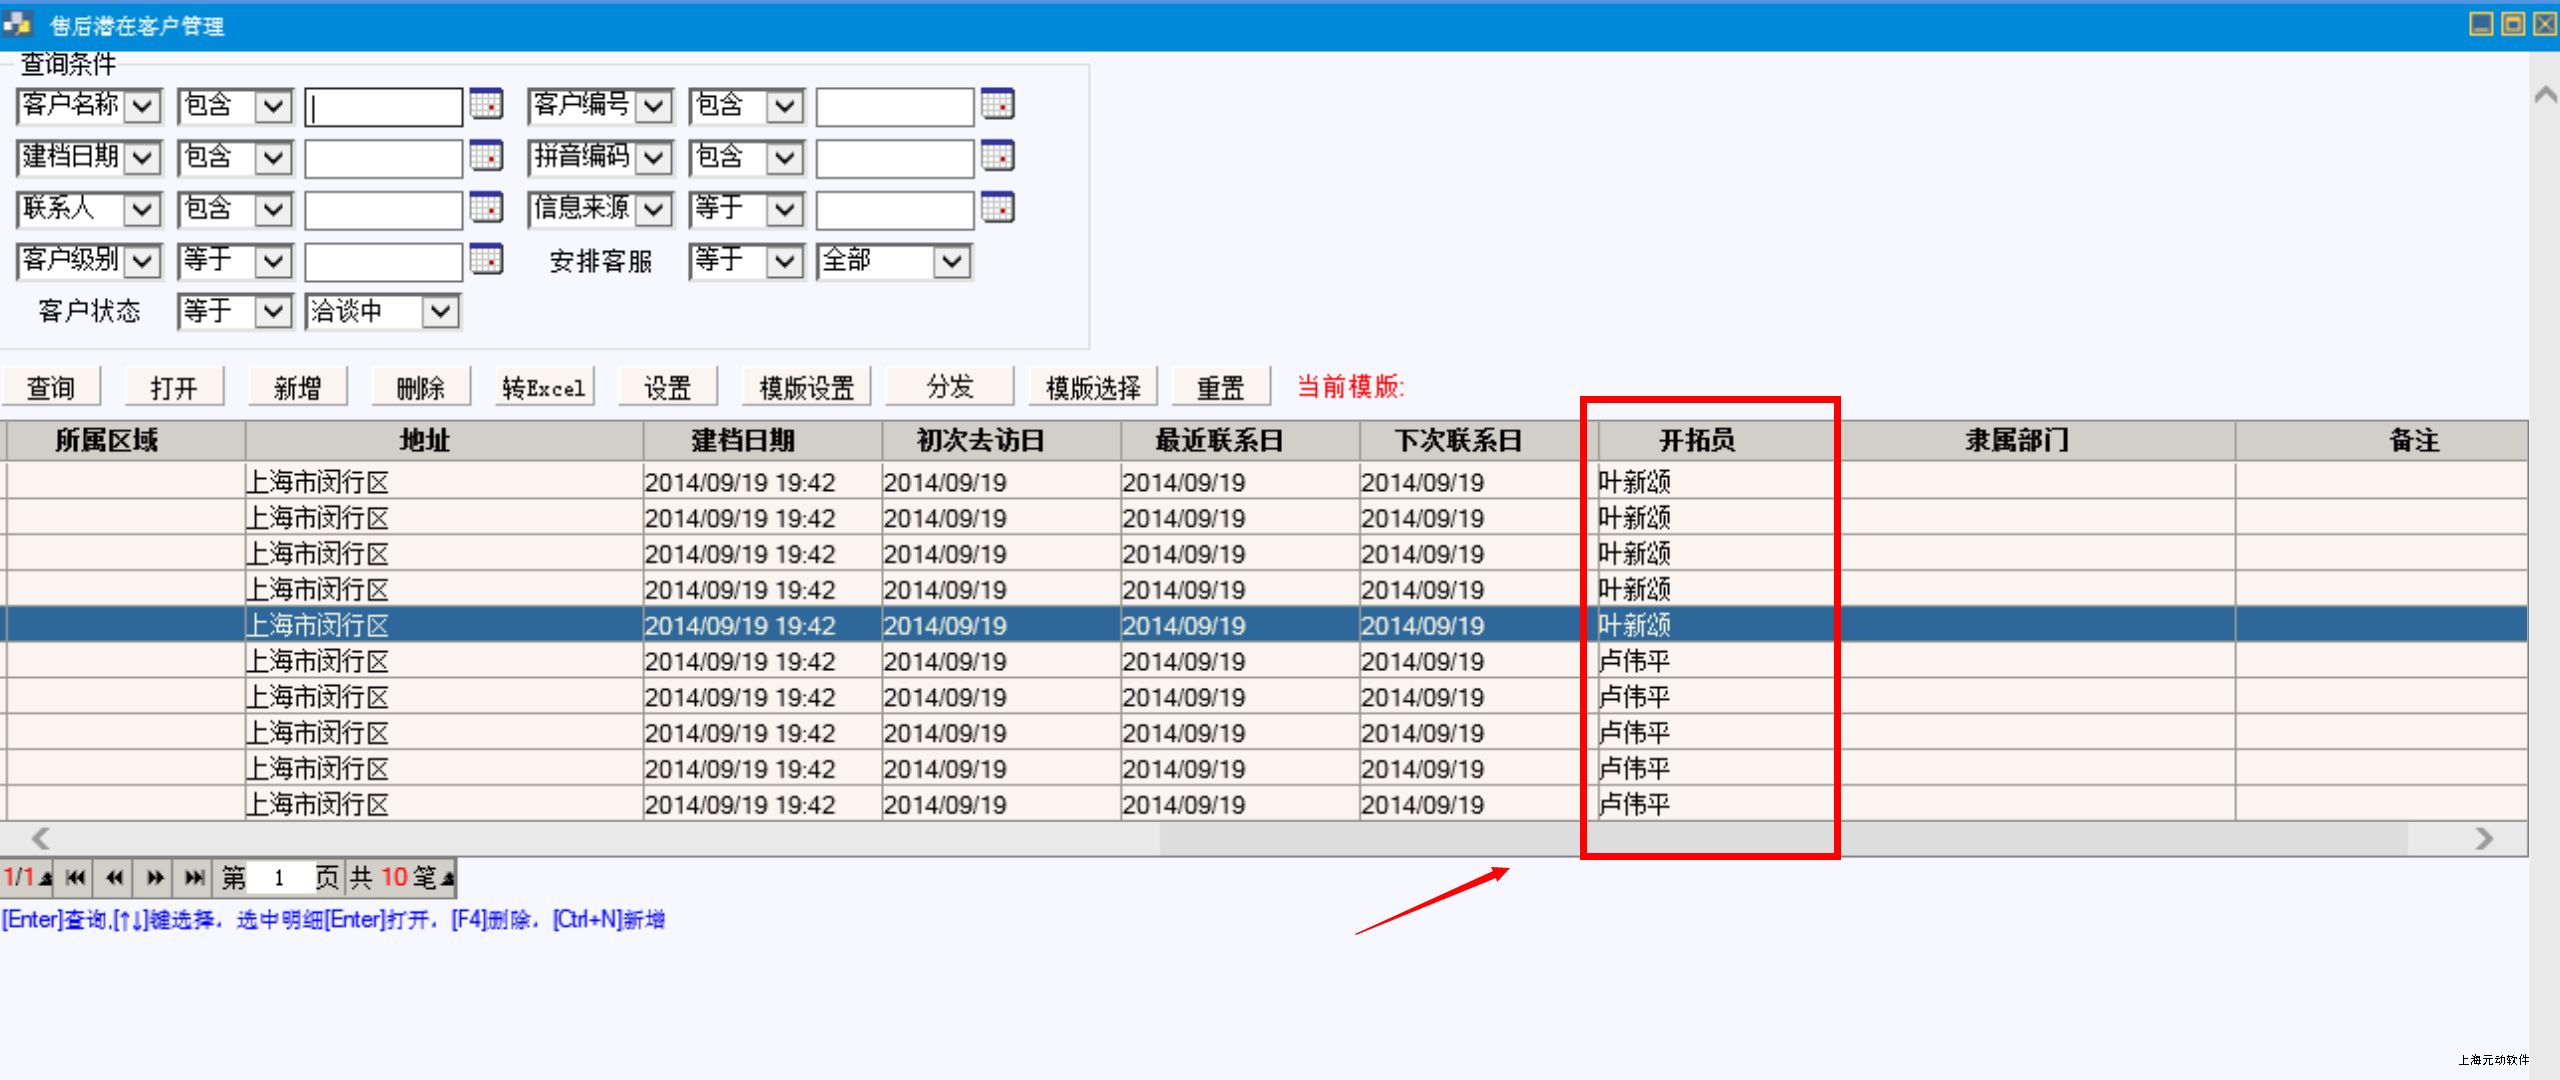Click the 建档日期 column header
This screenshot has height=1080, width=2560.
tap(742, 440)
